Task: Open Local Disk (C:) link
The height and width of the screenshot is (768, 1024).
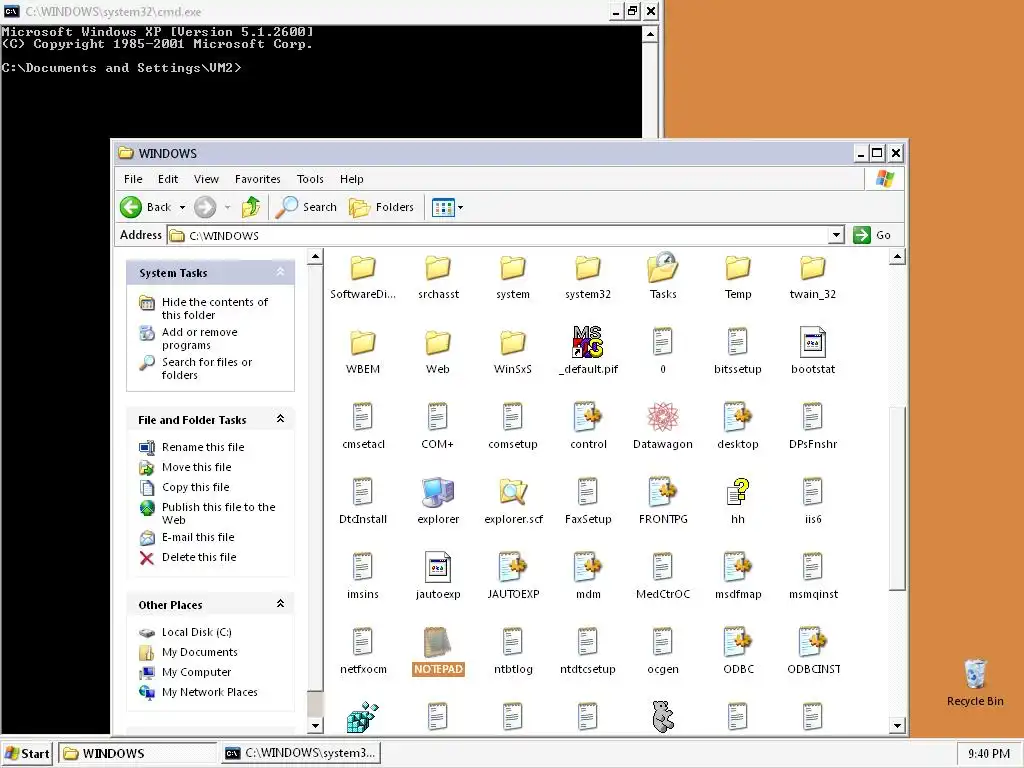Action: coord(197,632)
